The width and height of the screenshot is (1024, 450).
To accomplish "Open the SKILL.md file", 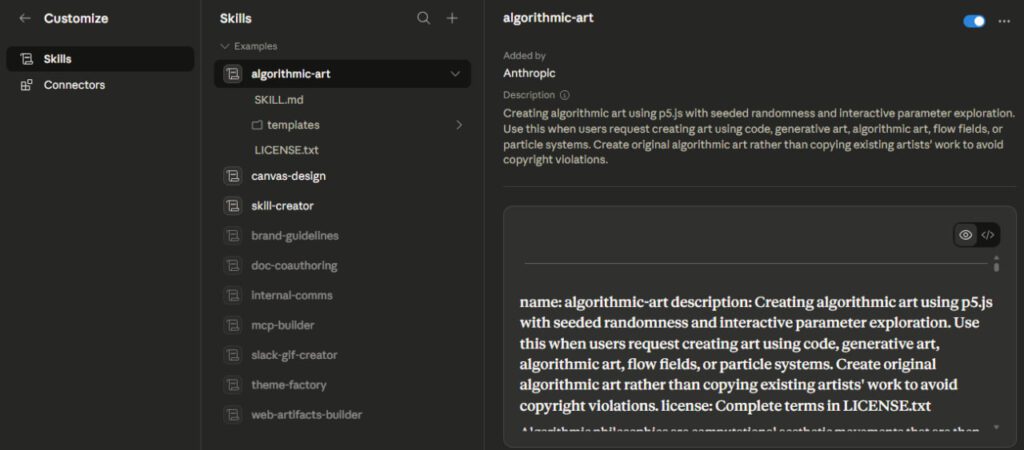I will 278,100.
